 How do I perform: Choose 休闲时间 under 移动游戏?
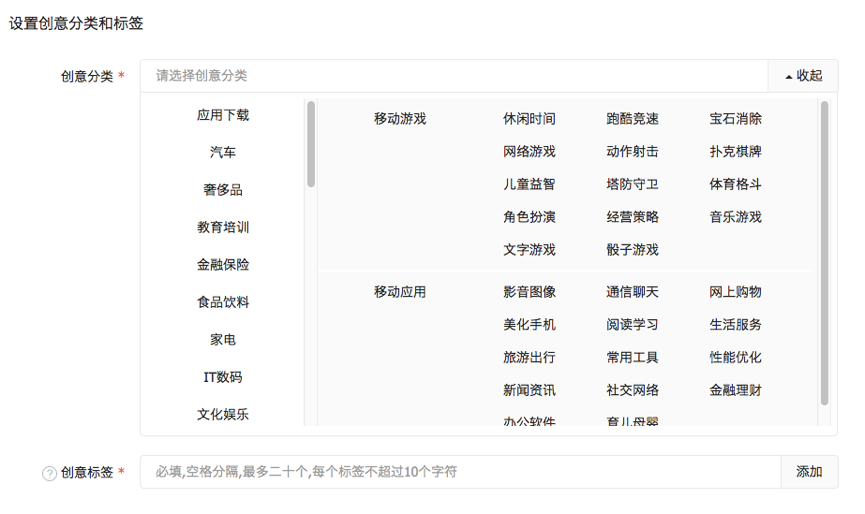(x=529, y=119)
